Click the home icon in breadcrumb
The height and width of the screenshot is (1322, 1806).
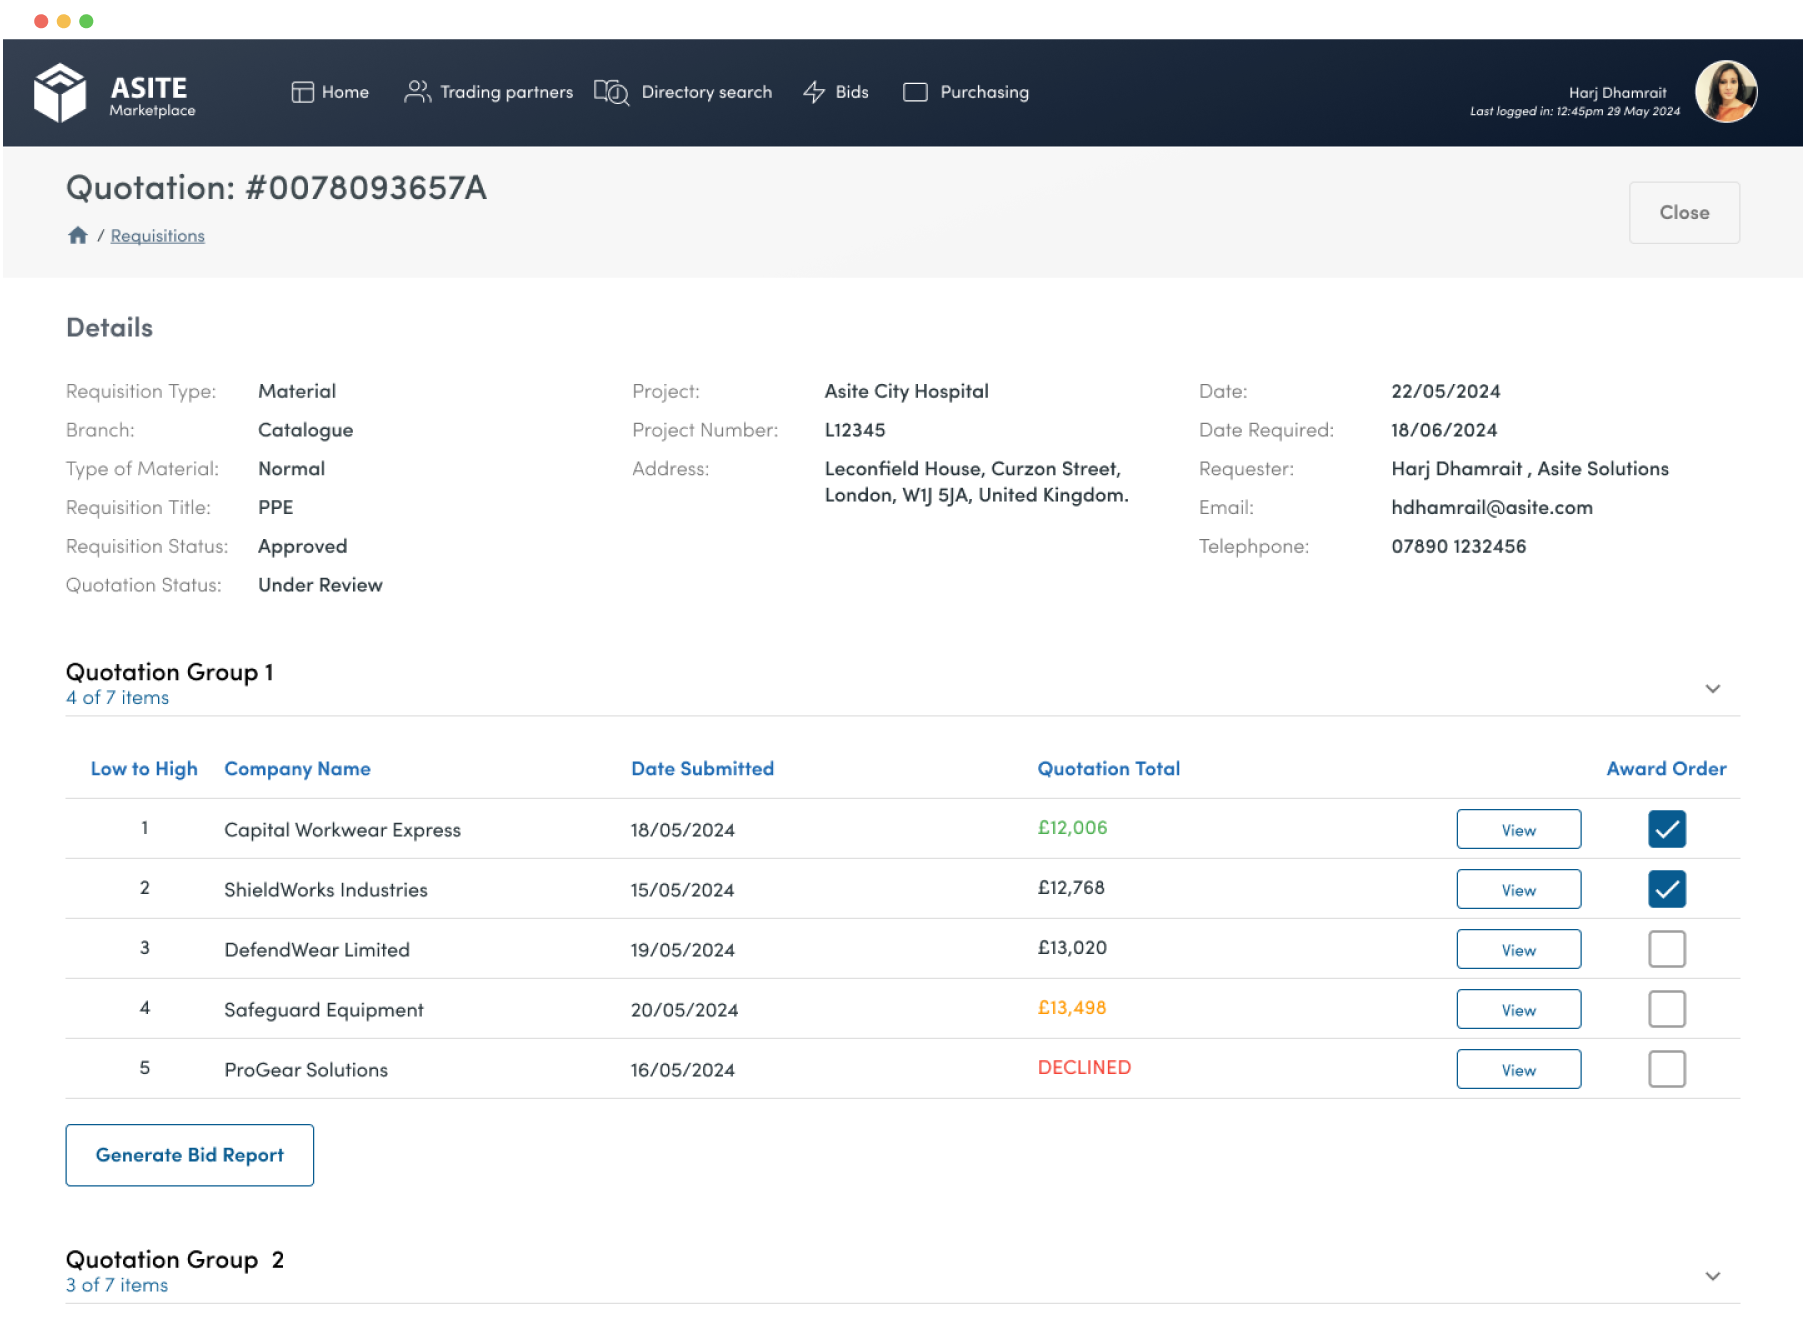[78, 235]
